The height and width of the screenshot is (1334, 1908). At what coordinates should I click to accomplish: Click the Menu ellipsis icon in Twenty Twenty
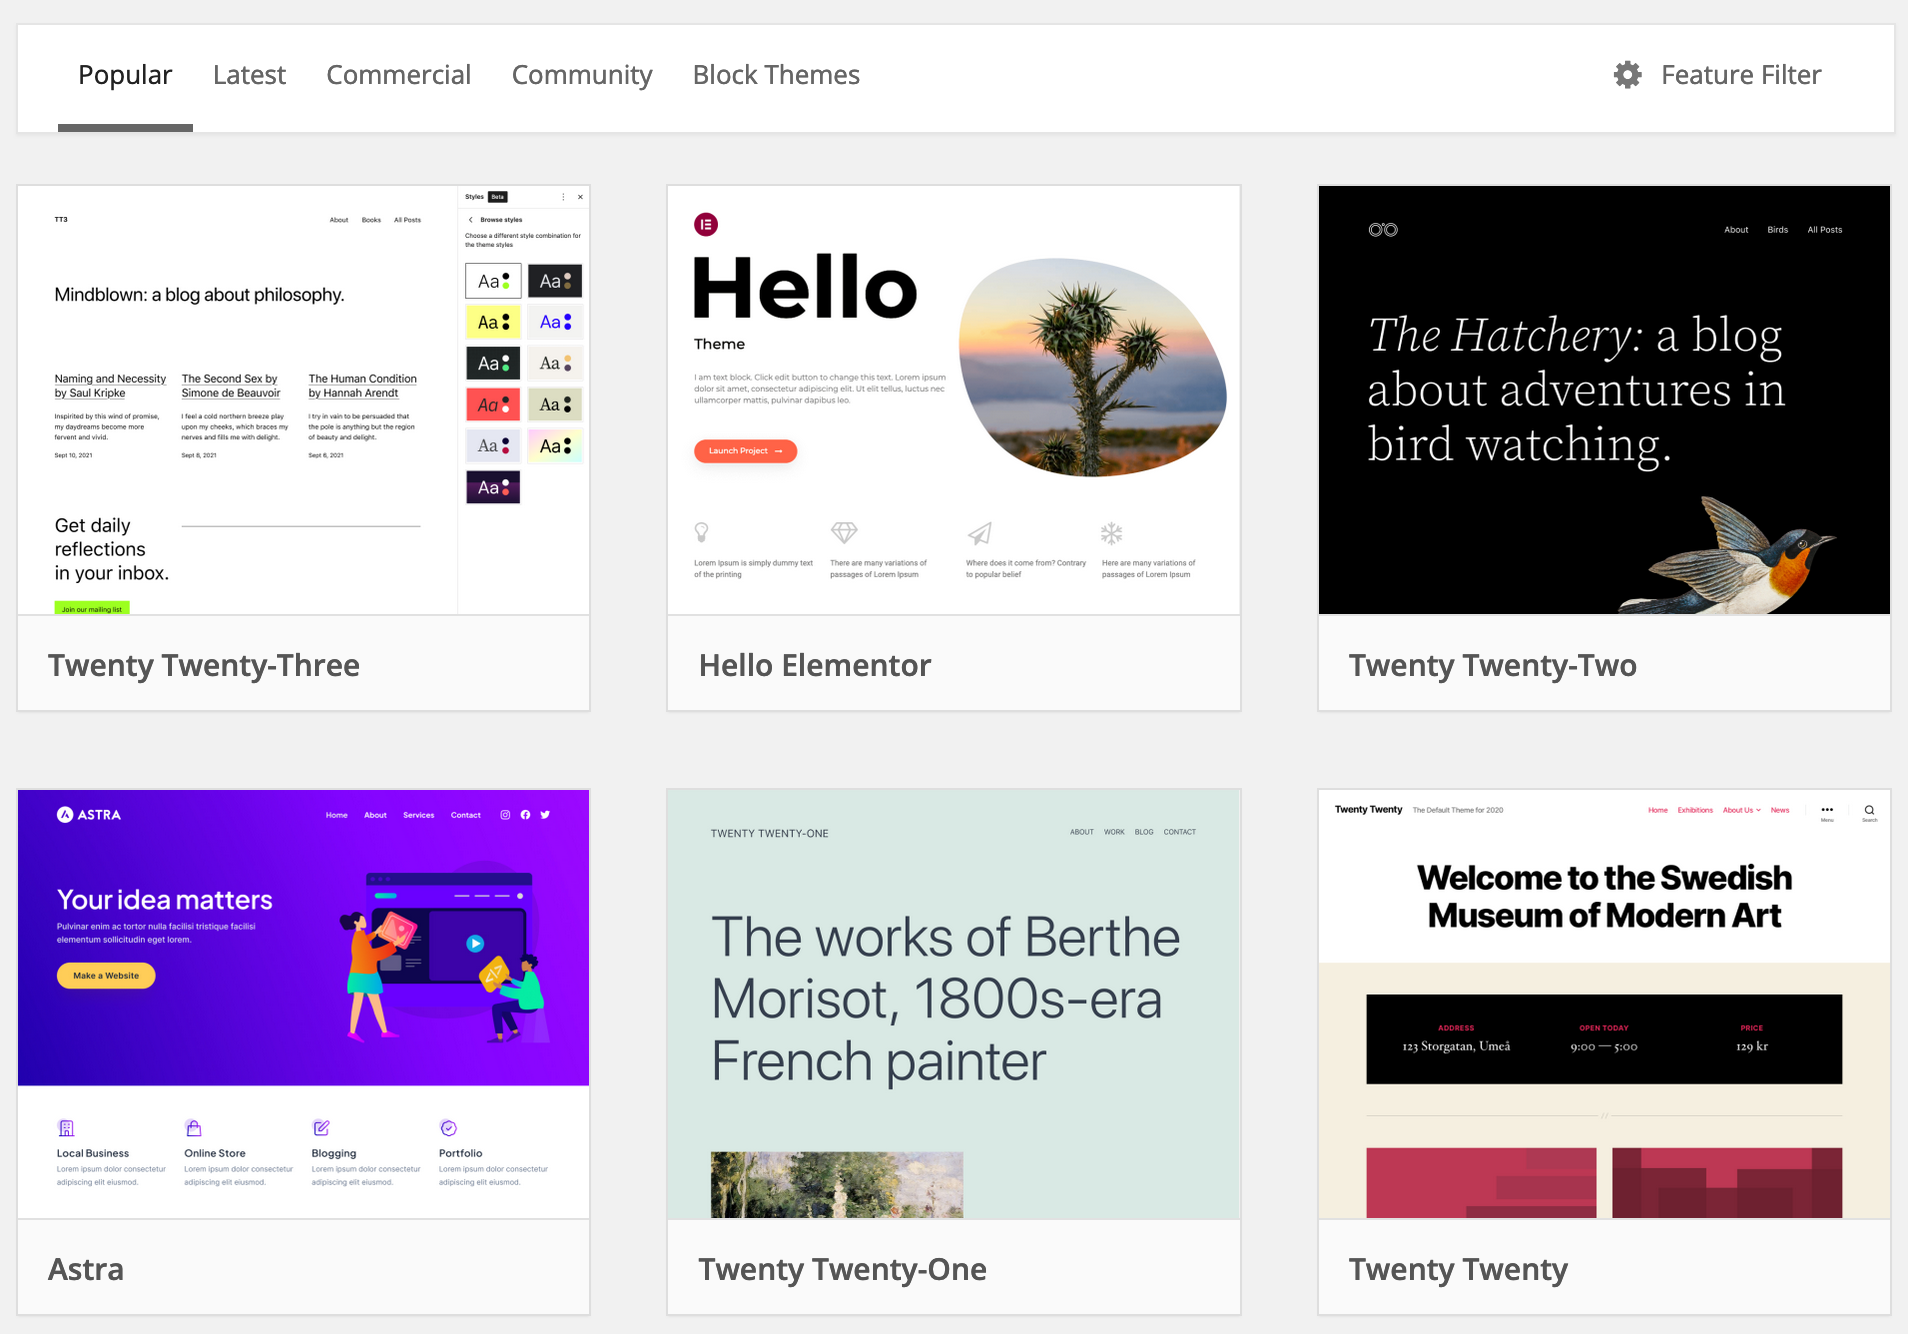click(x=1827, y=810)
